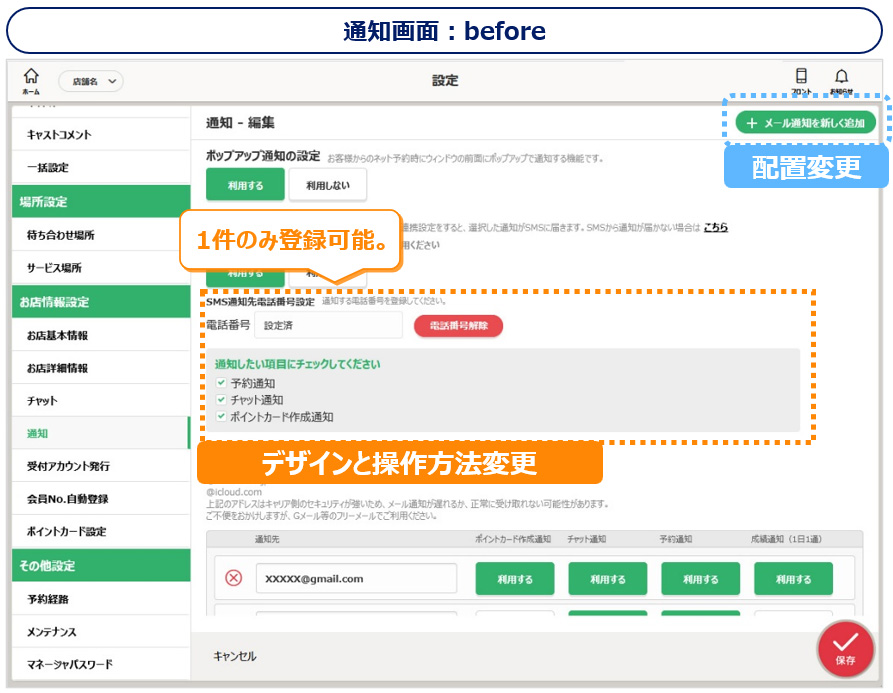893x693 pixels.
Task: Toggle the チャット通知 checkbox
Action: [x=222, y=400]
